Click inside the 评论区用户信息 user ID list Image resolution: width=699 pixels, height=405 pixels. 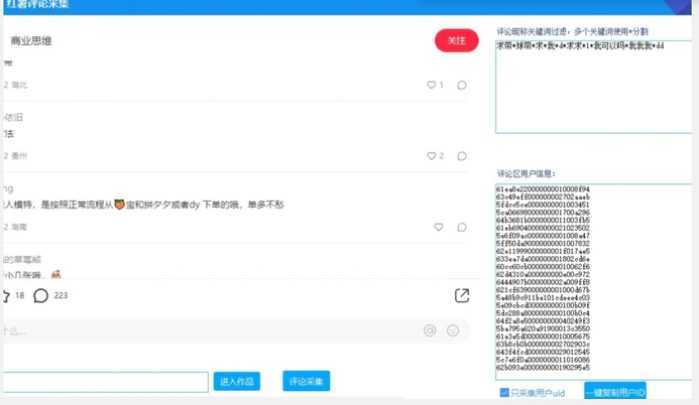(x=594, y=281)
